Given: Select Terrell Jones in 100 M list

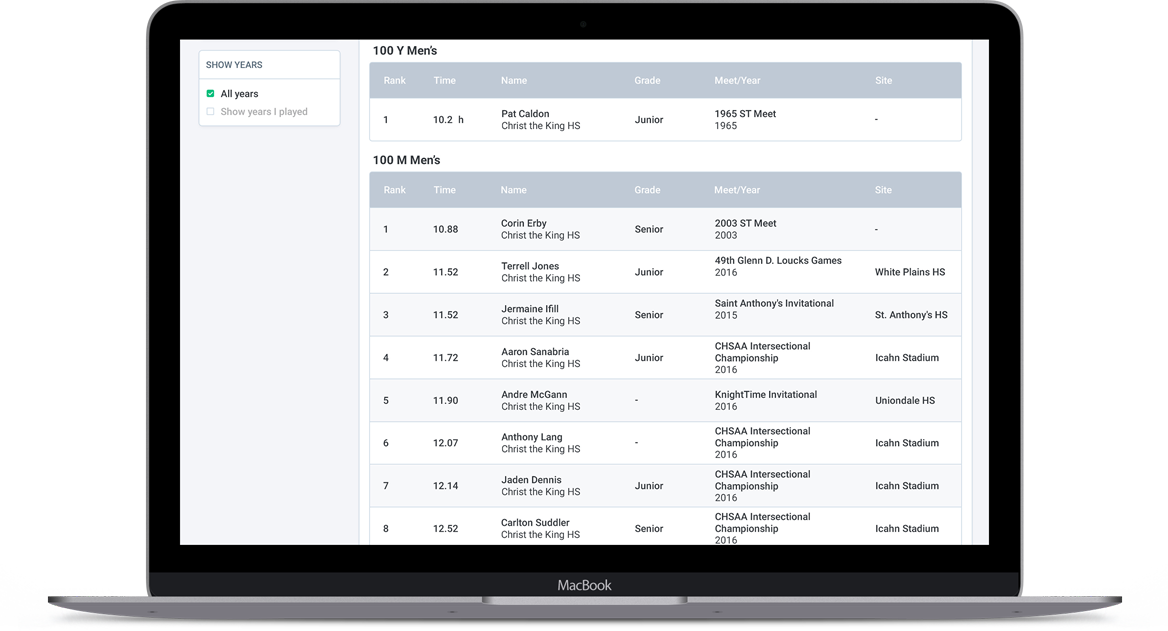Looking at the screenshot, I should [530, 266].
